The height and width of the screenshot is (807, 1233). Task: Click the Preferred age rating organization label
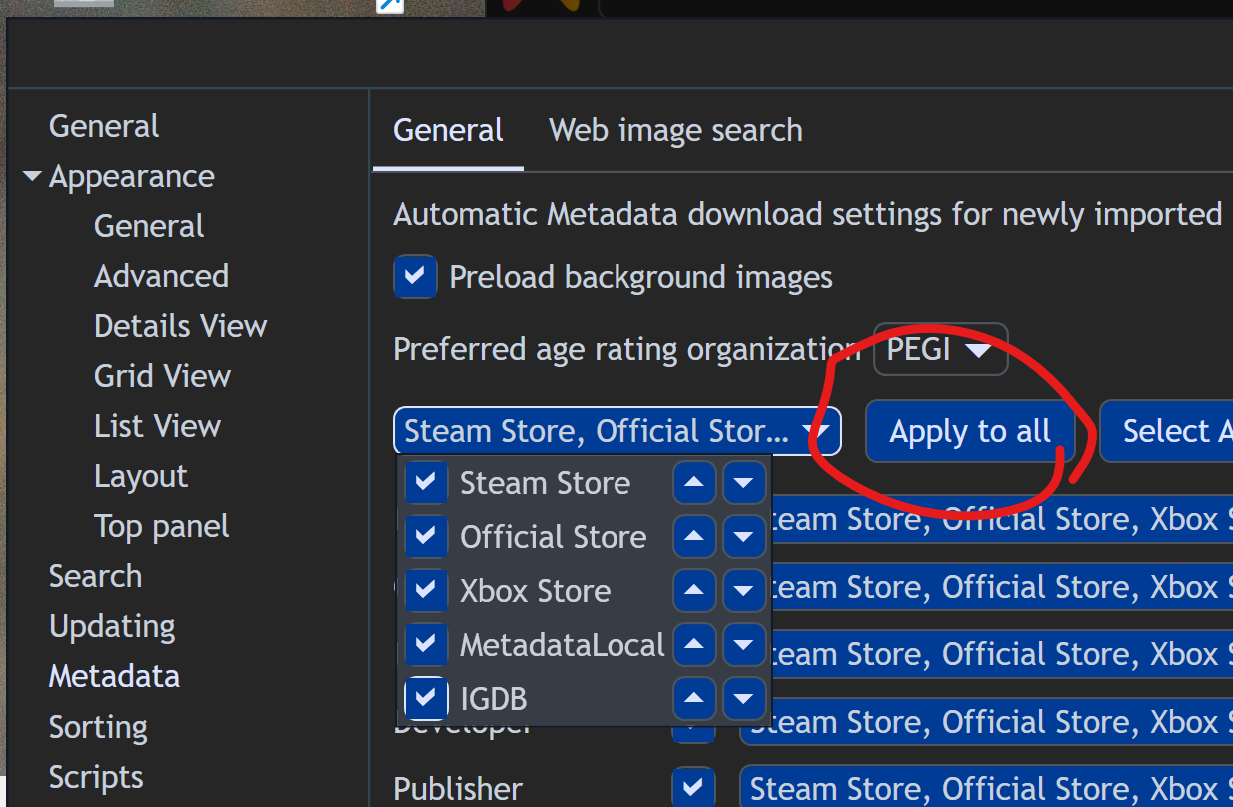(626, 349)
